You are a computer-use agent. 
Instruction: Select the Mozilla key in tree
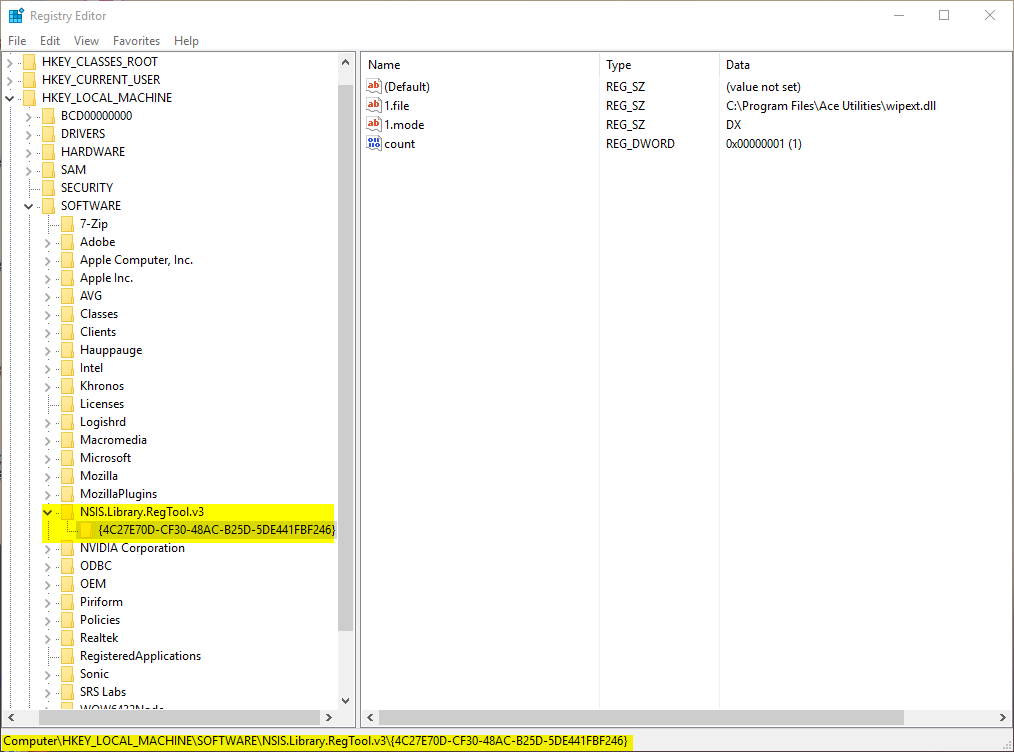point(99,476)
